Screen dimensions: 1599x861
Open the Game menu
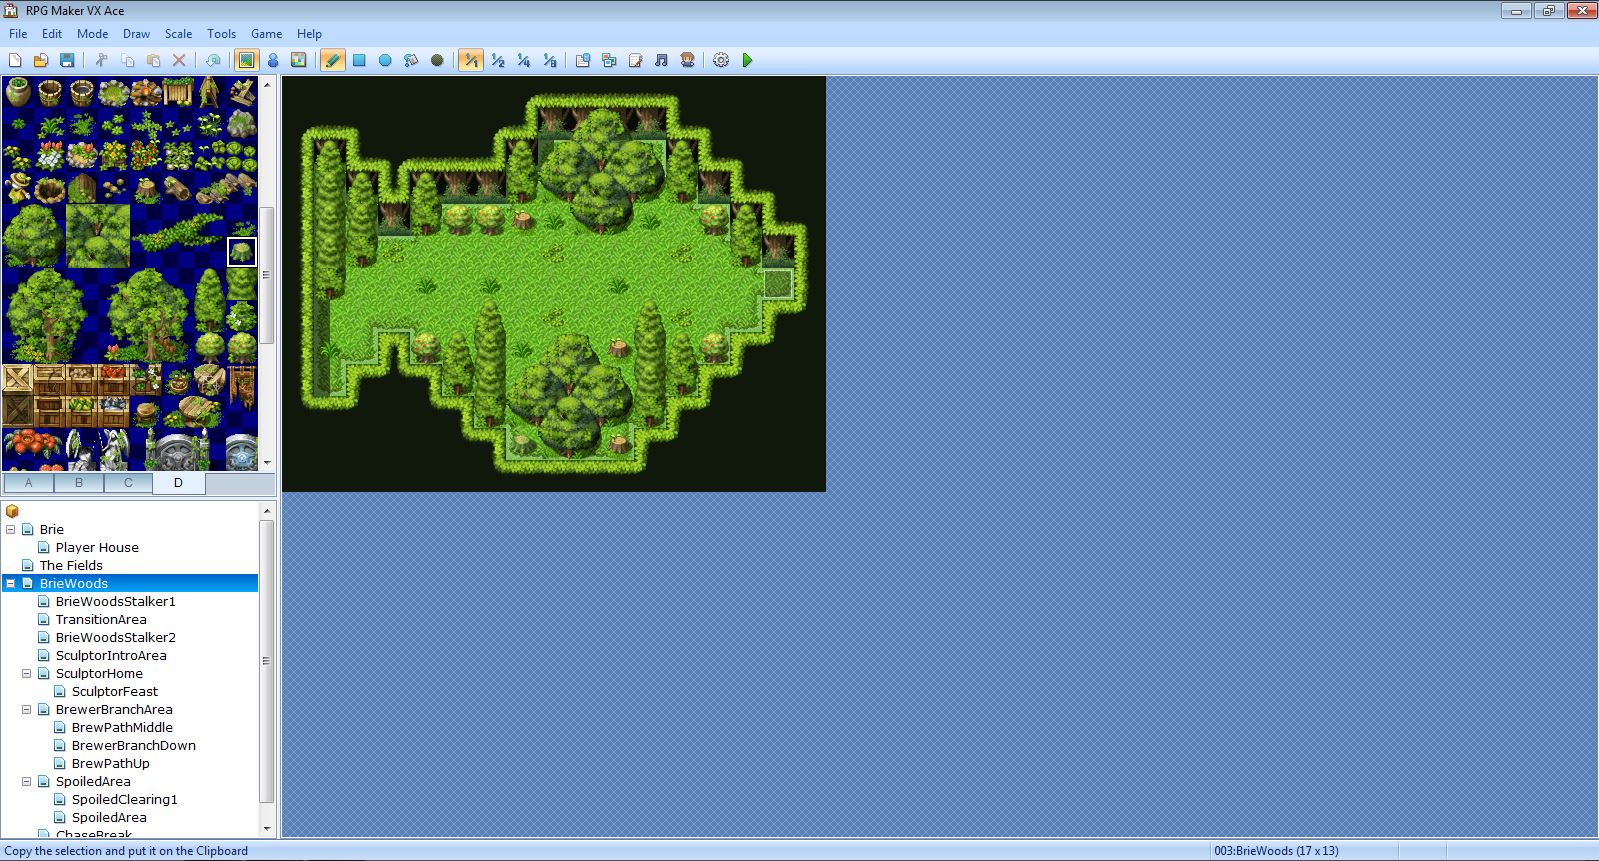[x=266, y=33]
